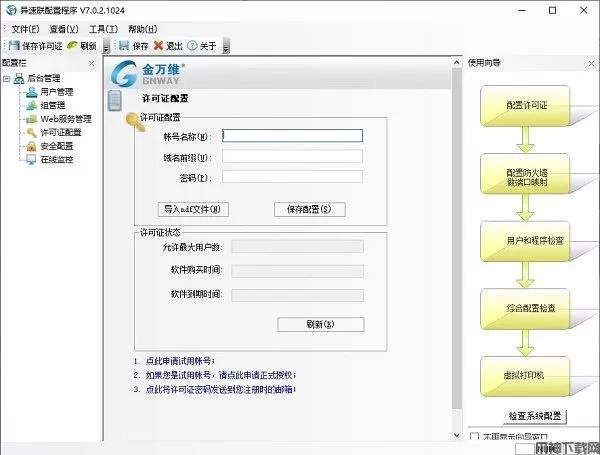
Task: Close the 使用向导 panel
Action: point(592,64)
